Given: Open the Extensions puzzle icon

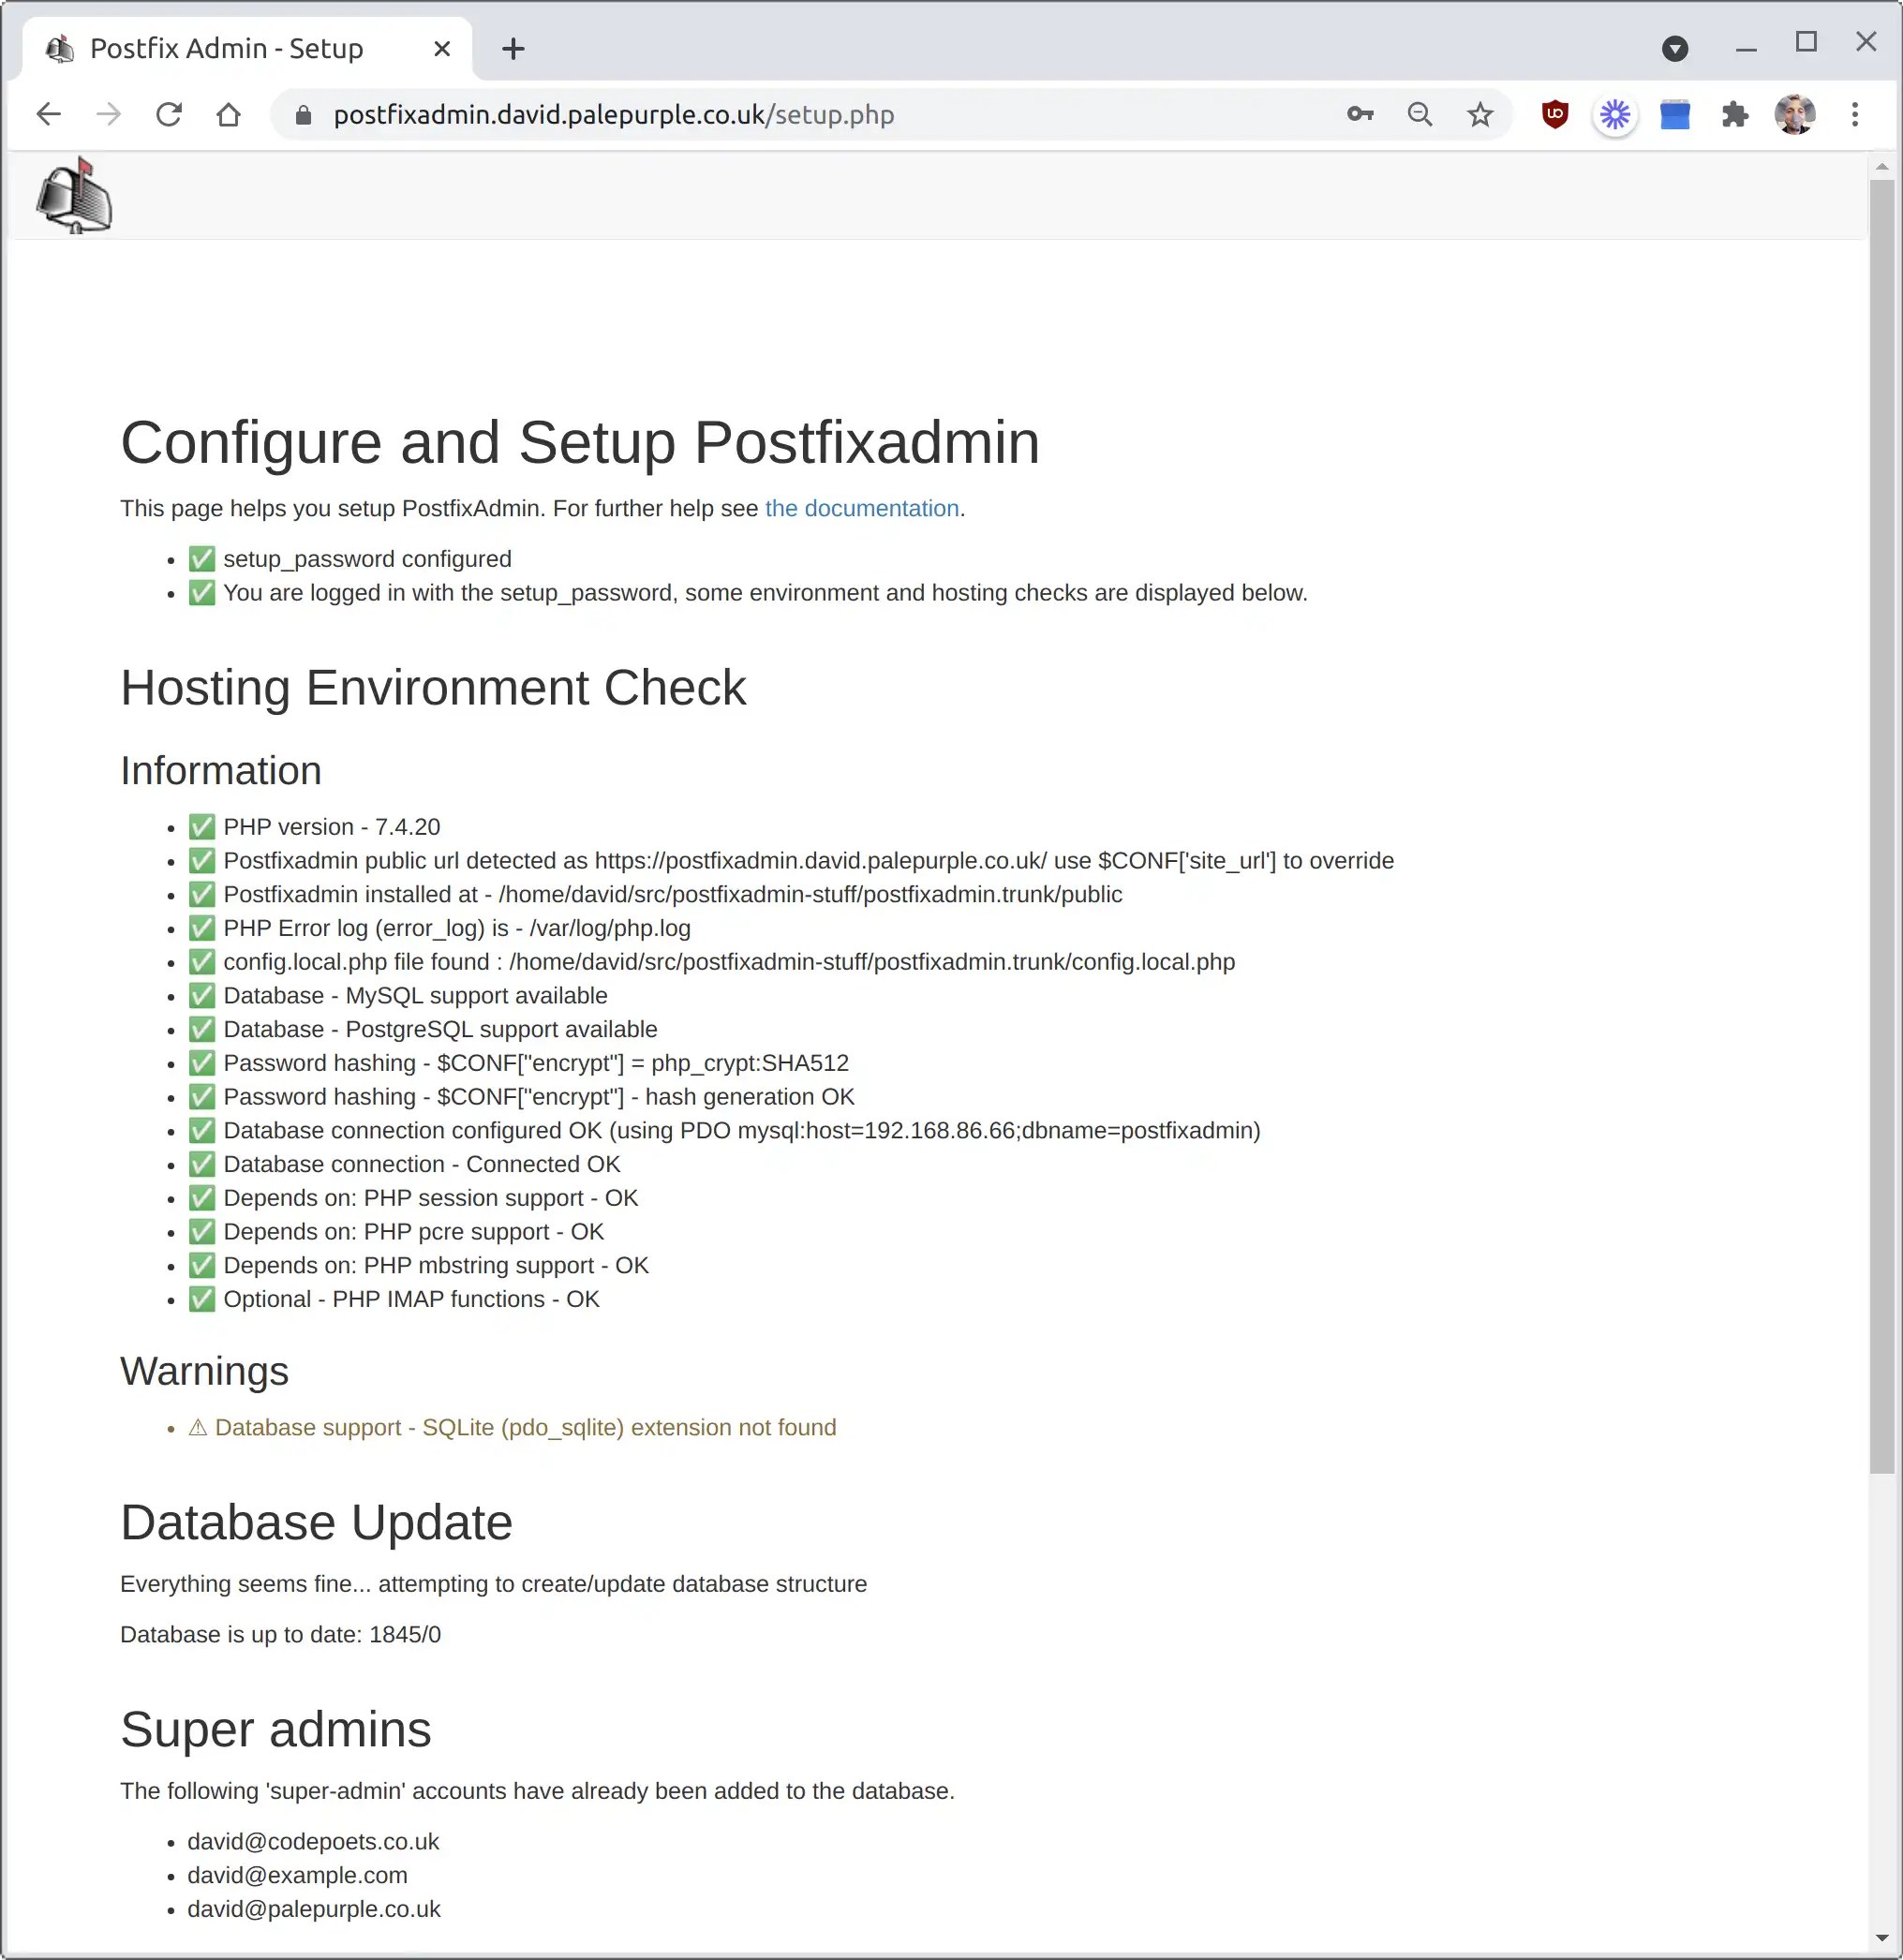Looking at the screenshot, I should (x=1735, y=115).
